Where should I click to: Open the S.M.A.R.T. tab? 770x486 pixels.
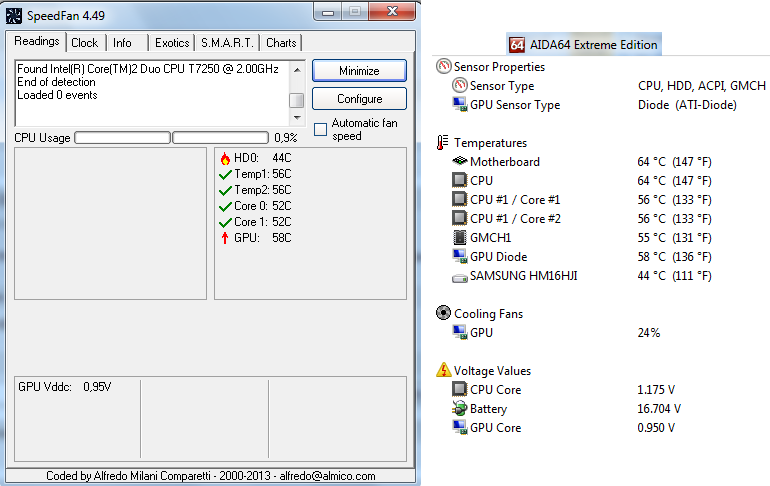227,43
